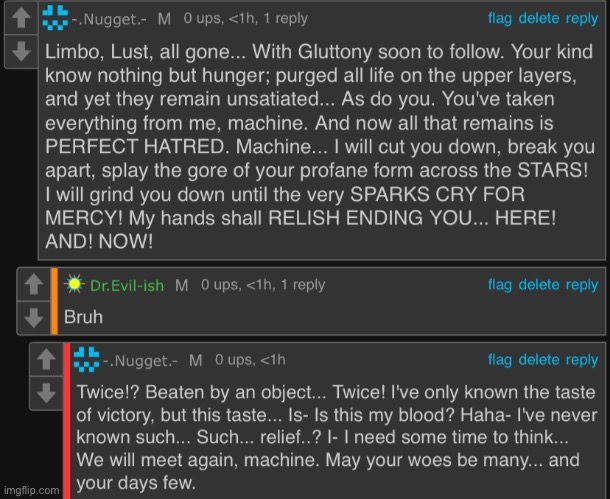Reply to the "Limbo, Lust" comment
Image resolution: width=610 pixels, height=499 pixels.
tap(582, 18)
